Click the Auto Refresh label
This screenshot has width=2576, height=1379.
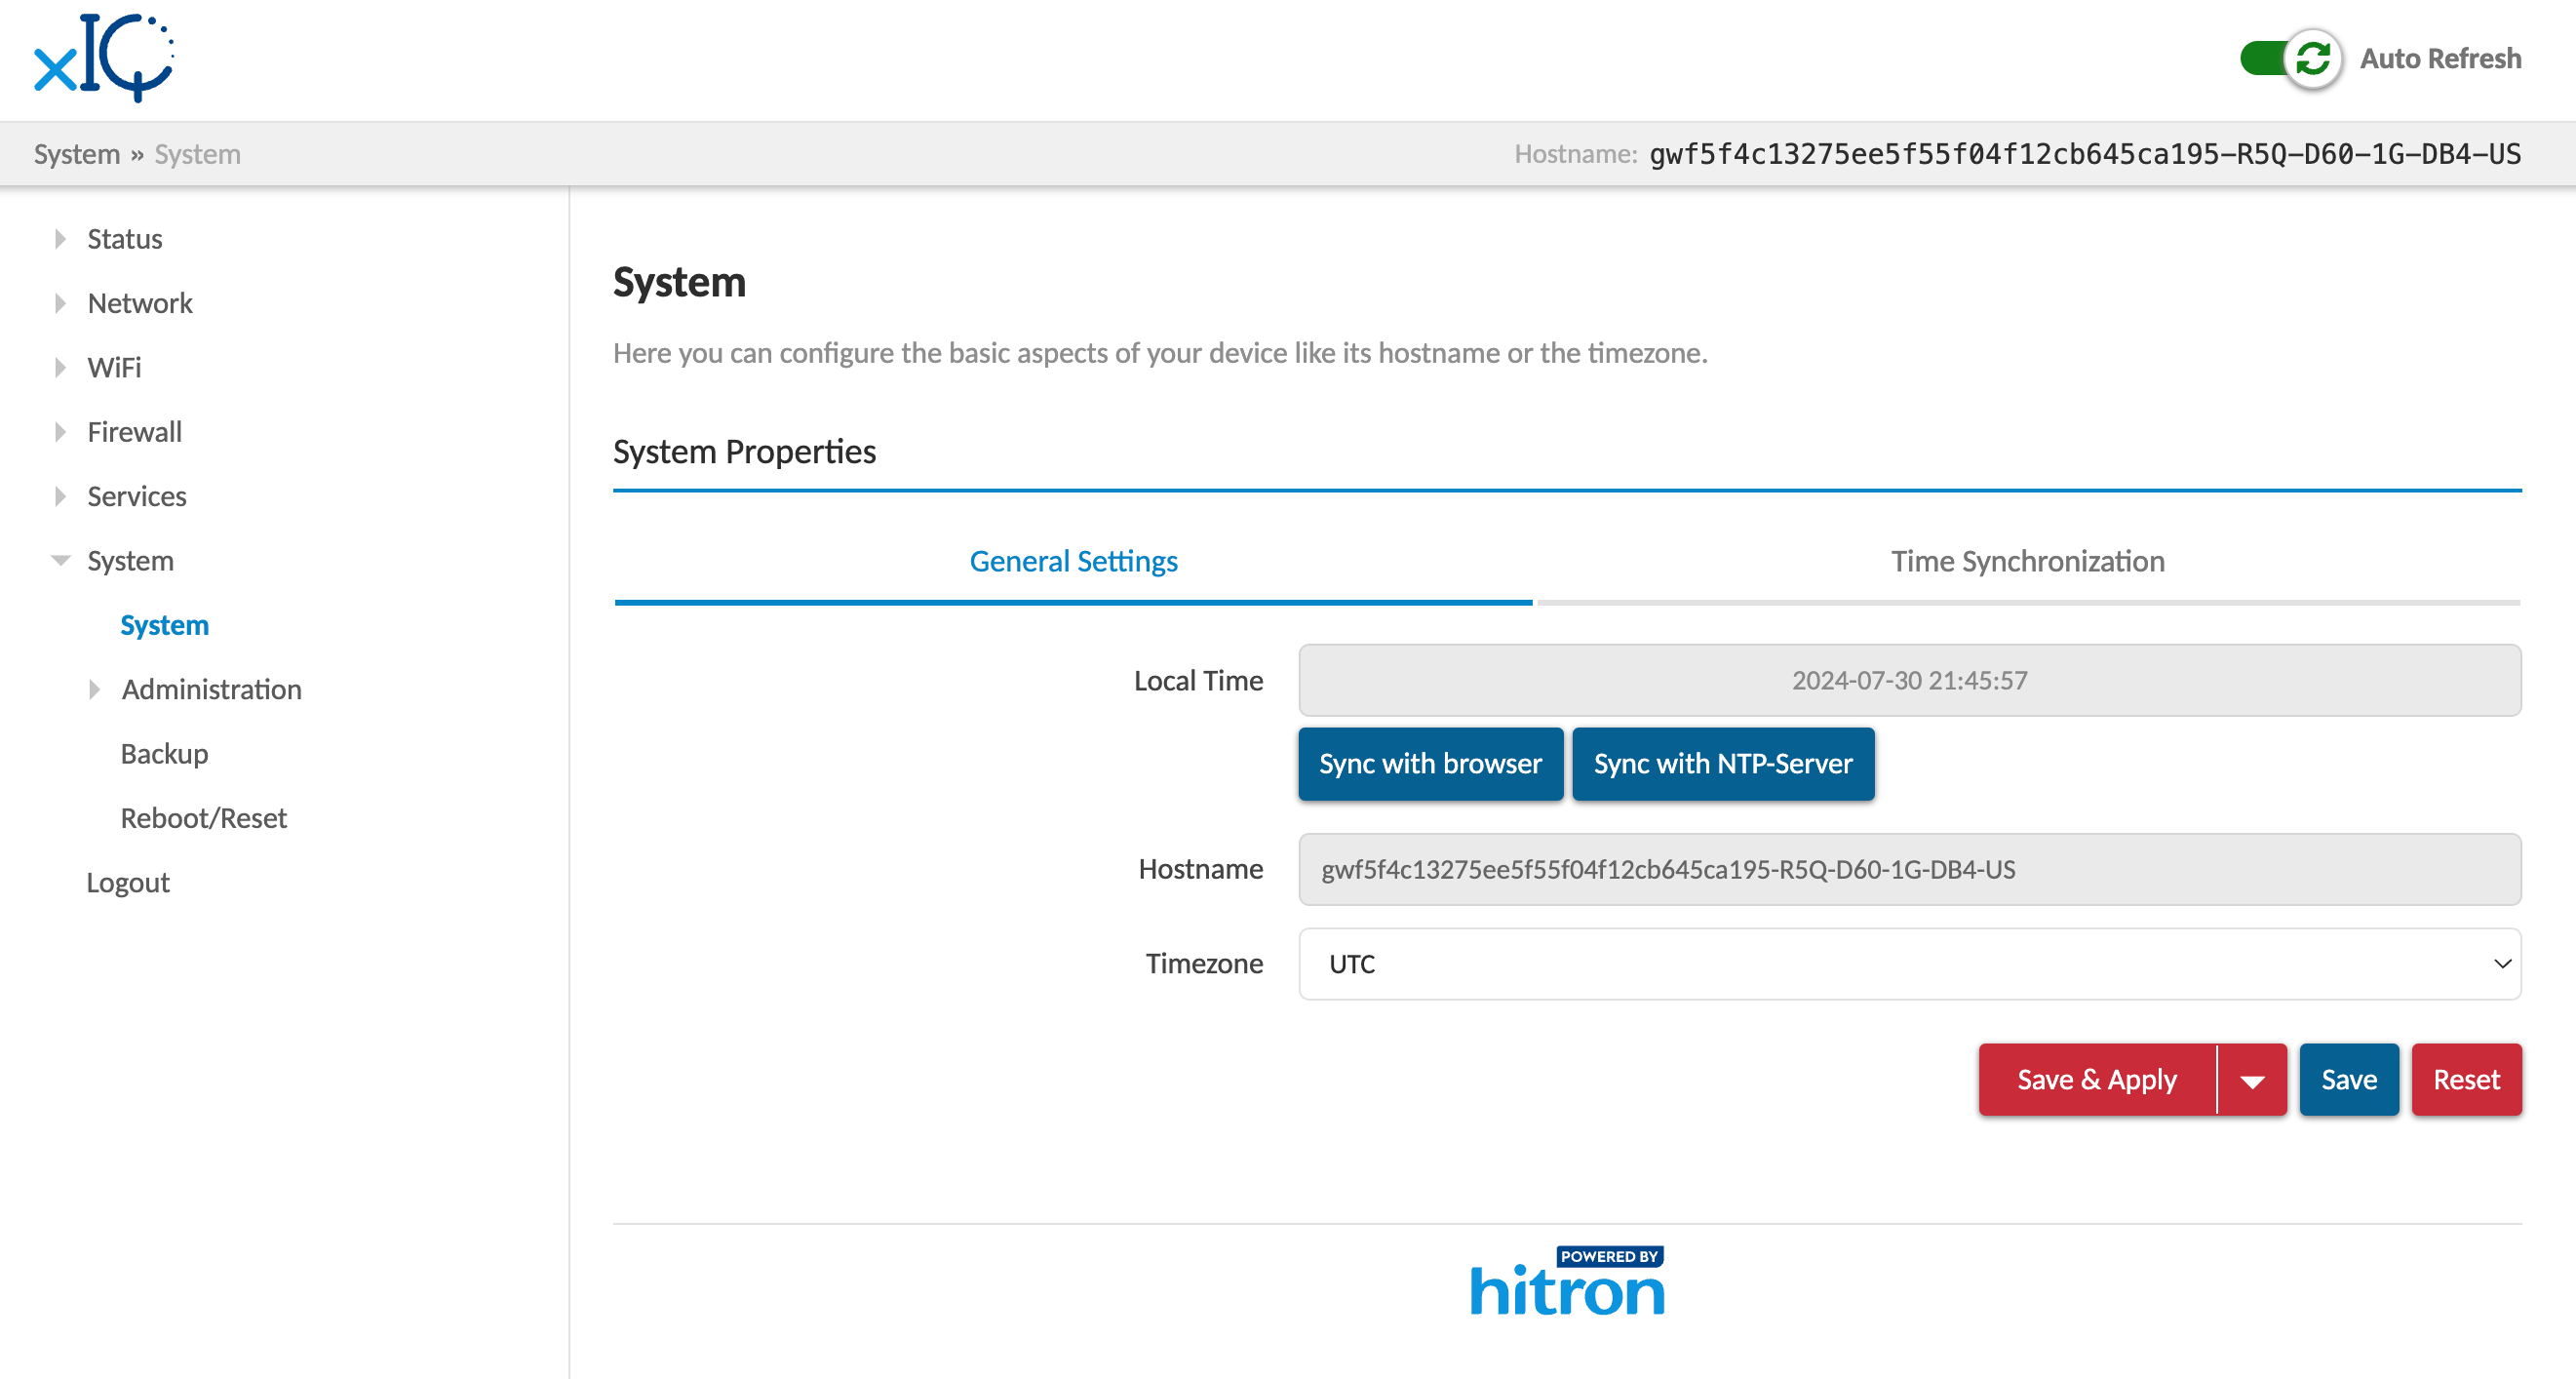2441,58
